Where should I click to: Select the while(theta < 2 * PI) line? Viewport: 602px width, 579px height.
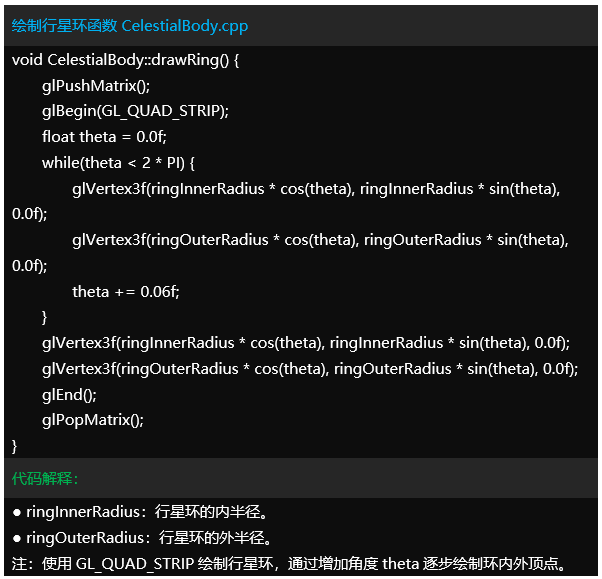click(118, 162)
